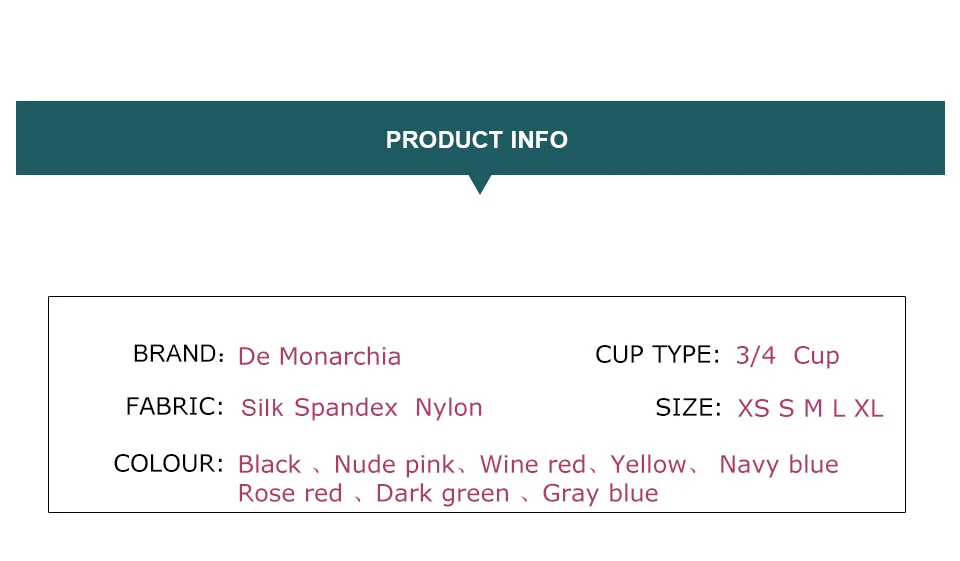Select the Nylon fabric text
Image resolution: width=960 pixels, height=561 pixels.
coord(449,408)
